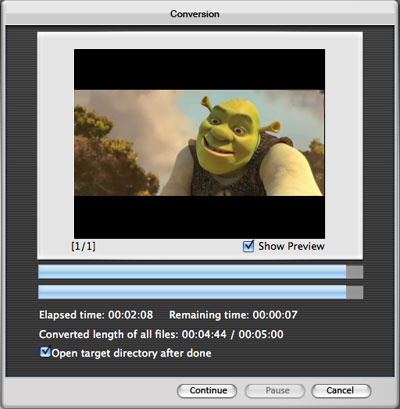The image size is (400, 409).
Task: Click the greyed-out Pause button
Action: coord(275,391)
